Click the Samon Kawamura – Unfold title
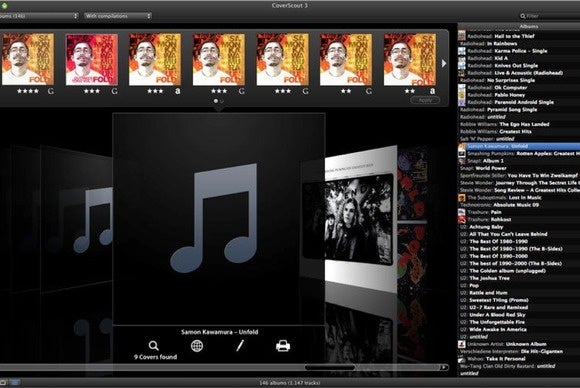580x388 pixels. click(220, 332)
